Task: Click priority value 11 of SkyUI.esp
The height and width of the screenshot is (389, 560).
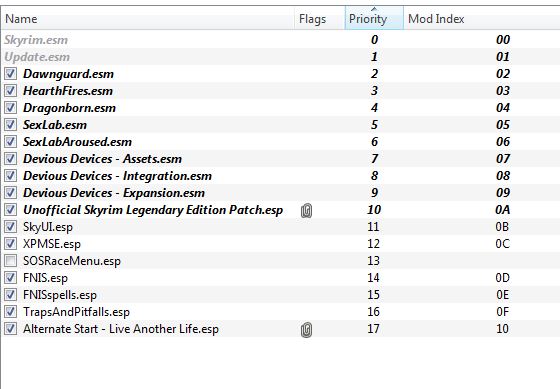Action: [x=374, y=227]
